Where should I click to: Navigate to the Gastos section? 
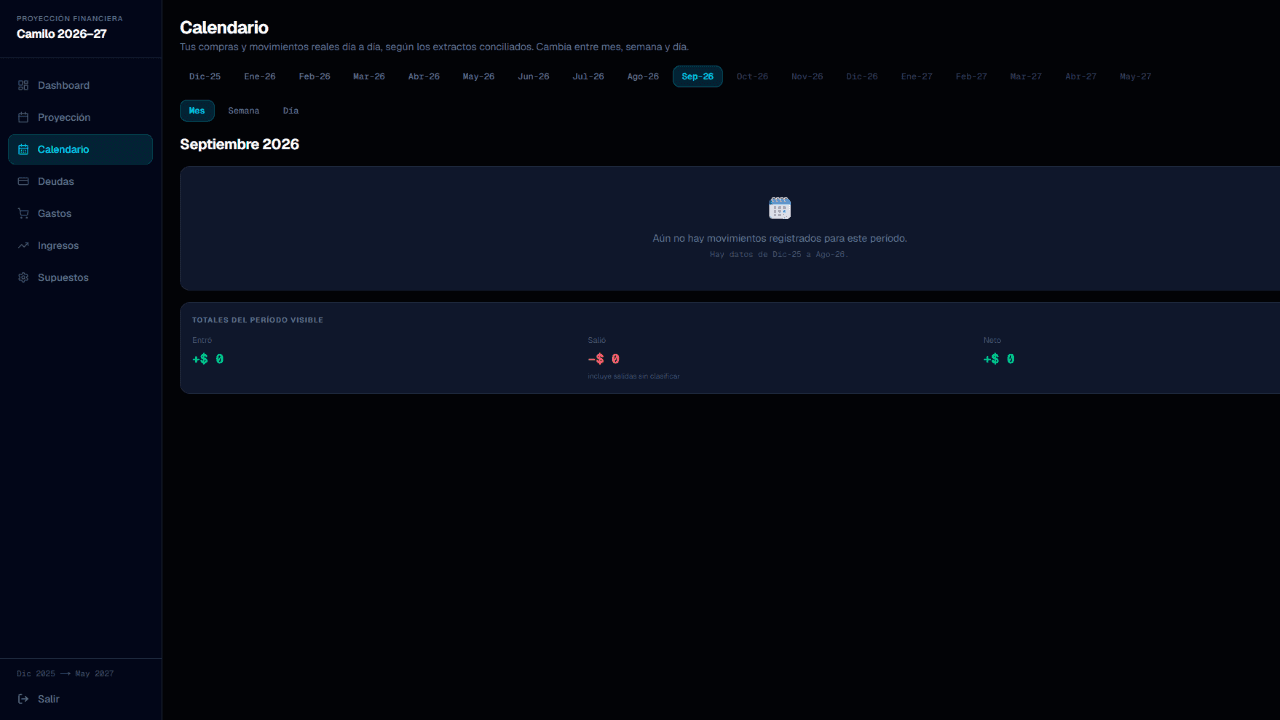pyautogui.click(x=80, y=213)
